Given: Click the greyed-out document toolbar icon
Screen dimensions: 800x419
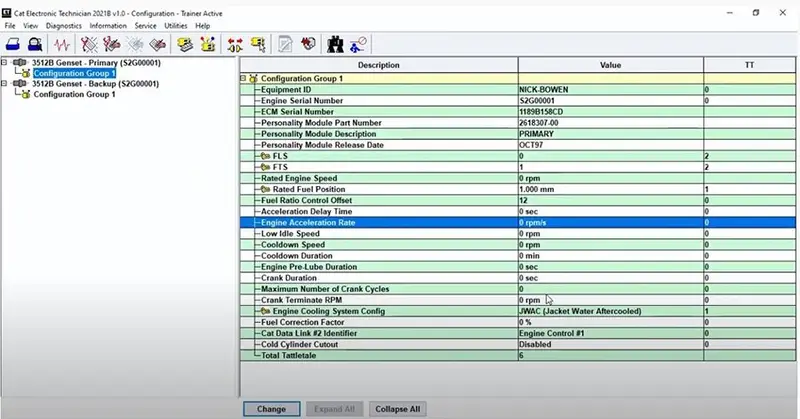Looking at the screenshot, I should [x=285, y=45].
